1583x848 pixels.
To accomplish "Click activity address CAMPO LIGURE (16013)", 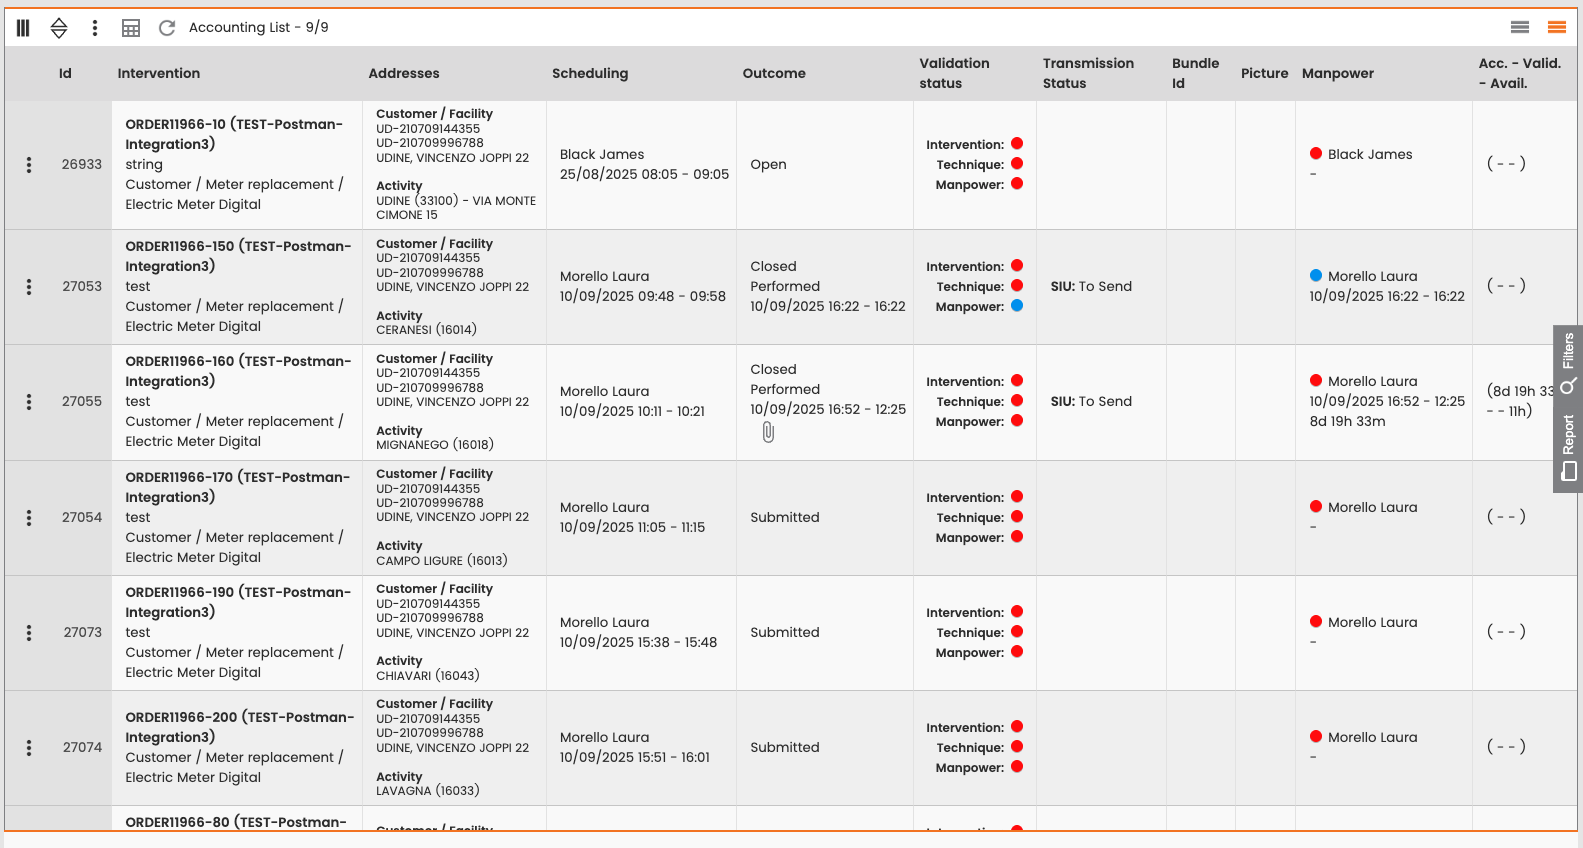I will pos(442,561).
